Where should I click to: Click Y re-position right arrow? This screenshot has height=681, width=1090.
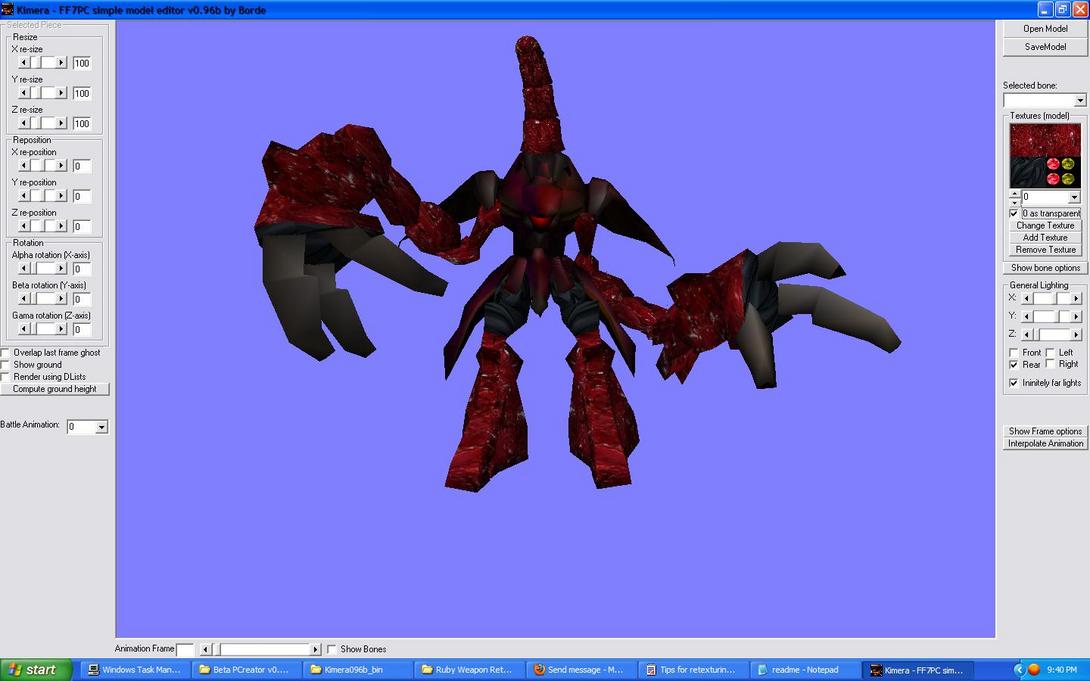61,196
